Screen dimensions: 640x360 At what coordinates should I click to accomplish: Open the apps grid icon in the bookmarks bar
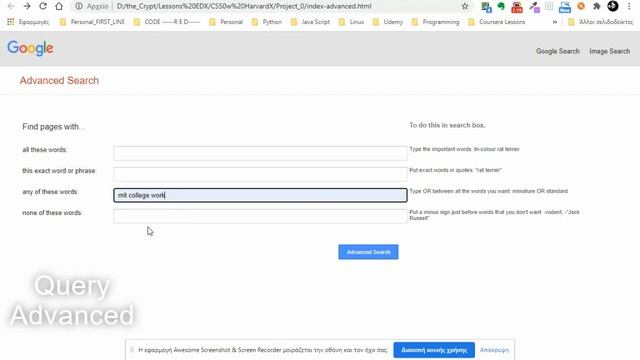tap(11, 22)
